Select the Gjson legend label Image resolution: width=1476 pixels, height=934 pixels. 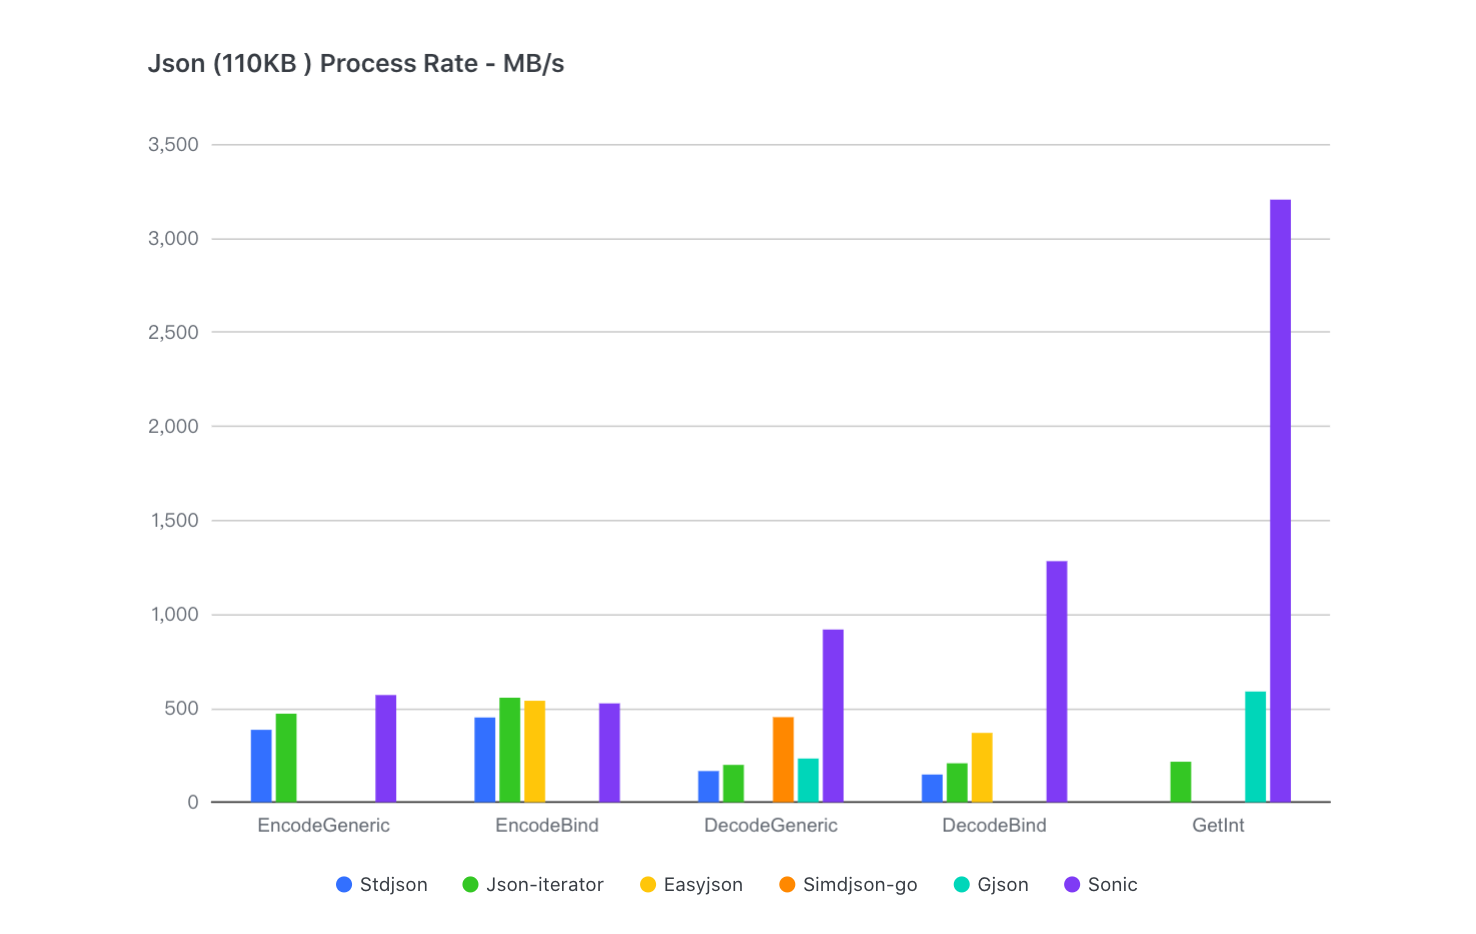tap(1003, 885)
